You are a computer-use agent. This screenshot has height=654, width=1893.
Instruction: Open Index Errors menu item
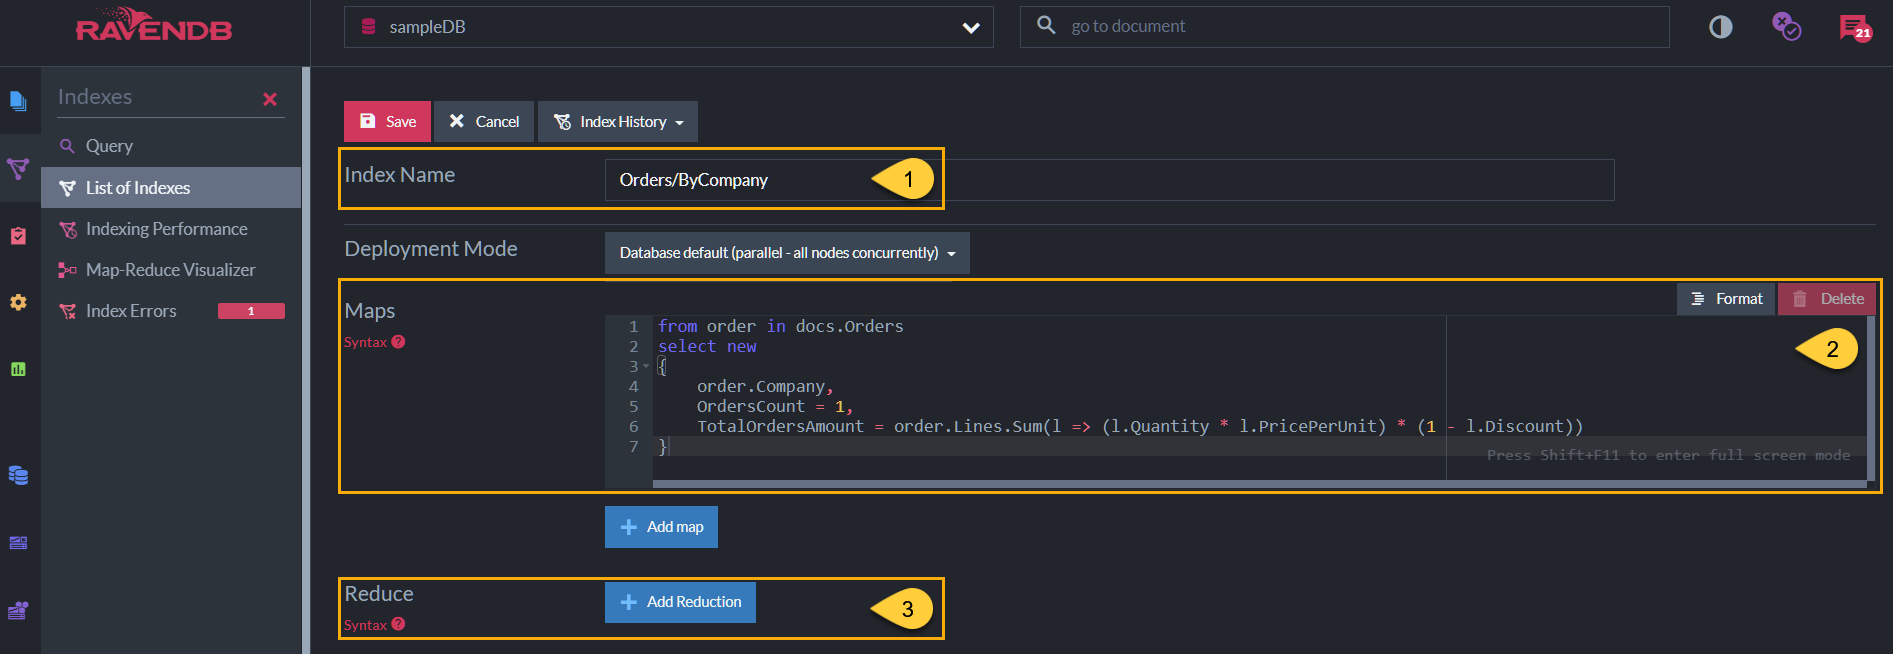(x=131, y=311)
